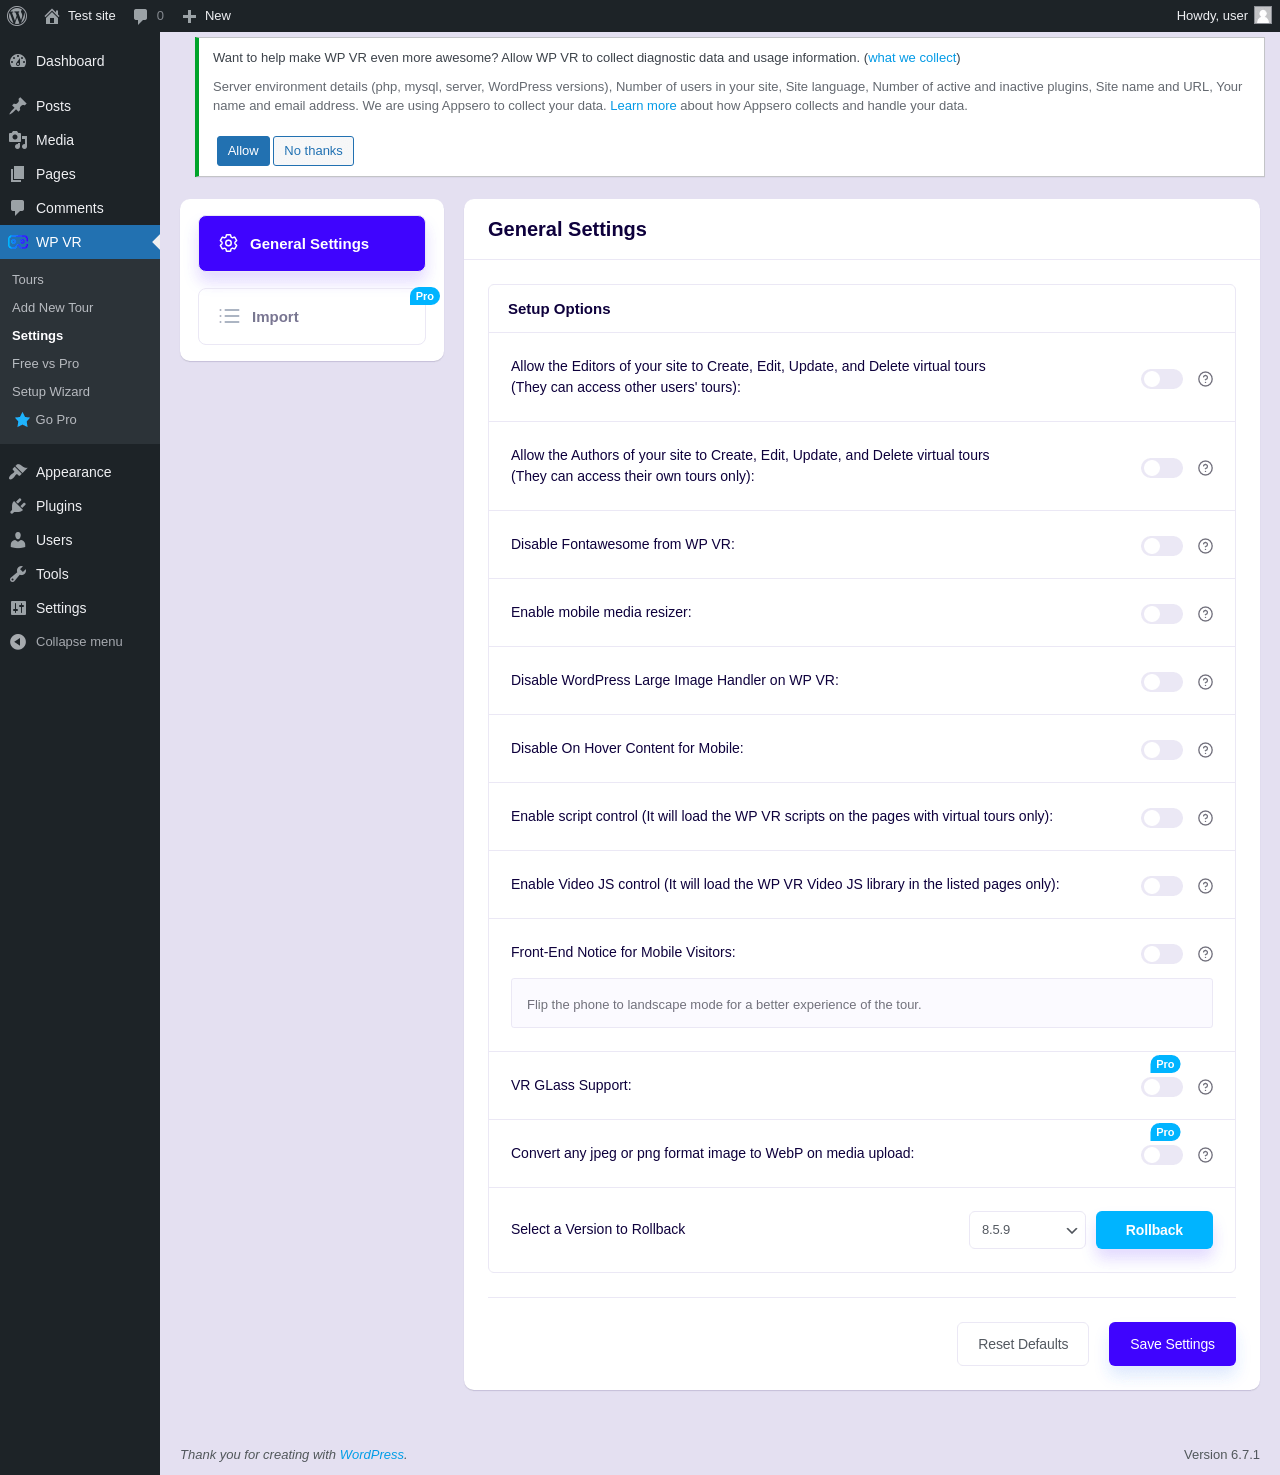Open the rollback version dropdown showing 8.5.9
Screen dimensions: 1280x1475
(x=1027, y=1230)
